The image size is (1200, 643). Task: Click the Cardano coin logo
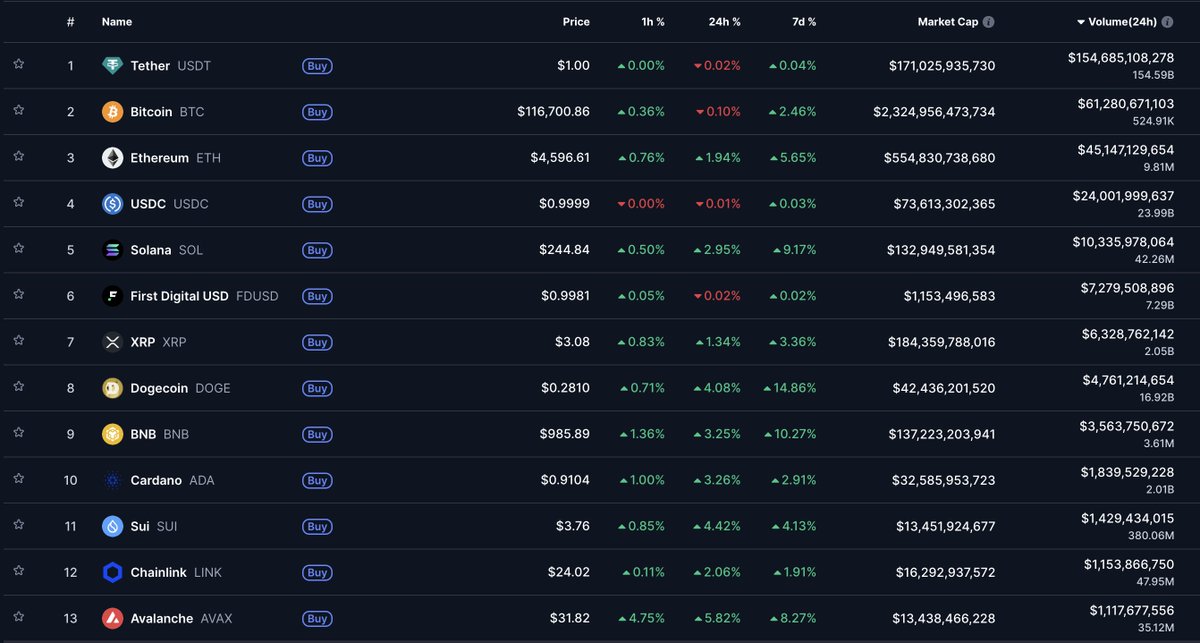click(112, 480)
